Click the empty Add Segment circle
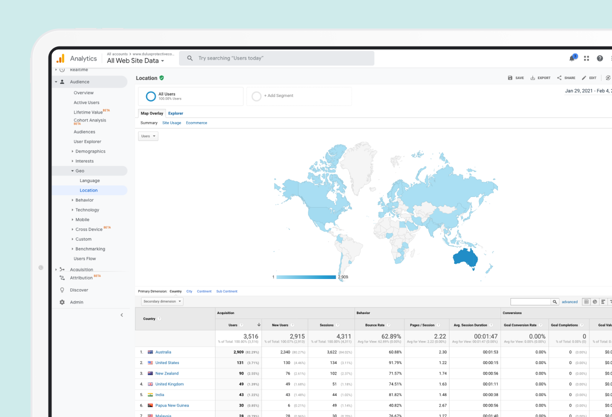 (x=257, y=97)
